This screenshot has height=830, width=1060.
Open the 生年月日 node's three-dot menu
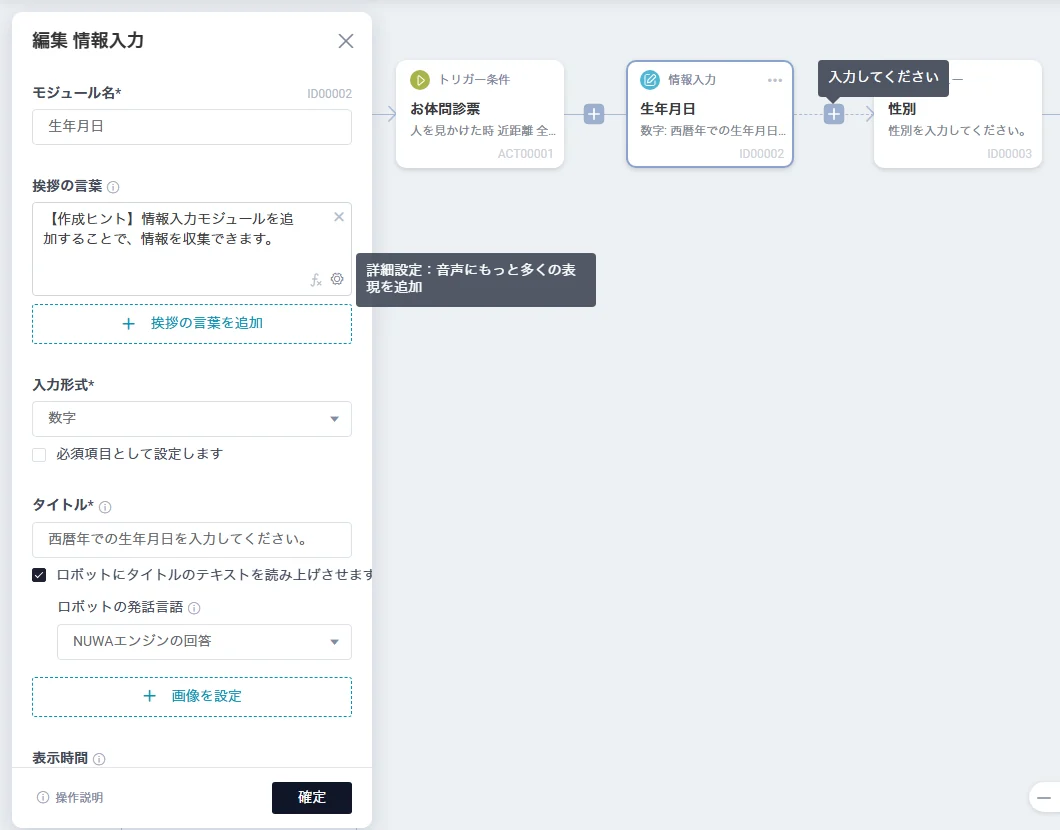point(775,80)
